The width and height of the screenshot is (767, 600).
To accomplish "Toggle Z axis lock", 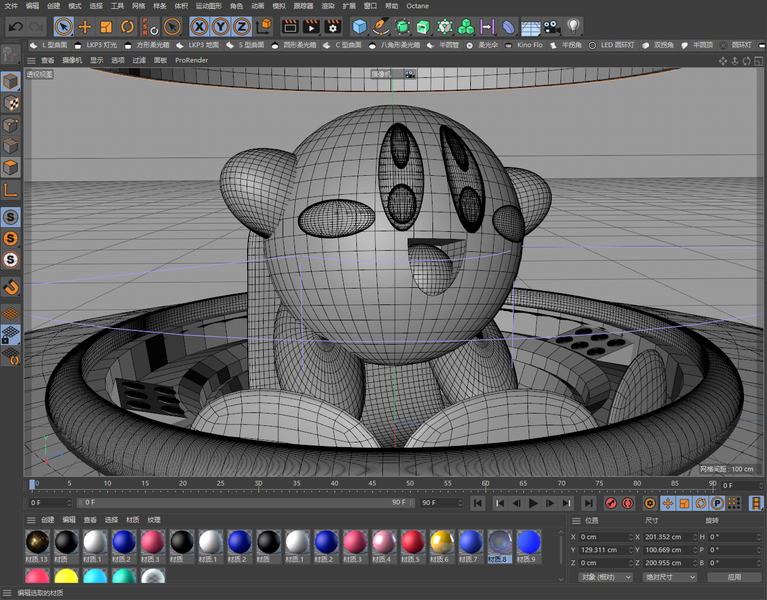I will click(242, 26).
